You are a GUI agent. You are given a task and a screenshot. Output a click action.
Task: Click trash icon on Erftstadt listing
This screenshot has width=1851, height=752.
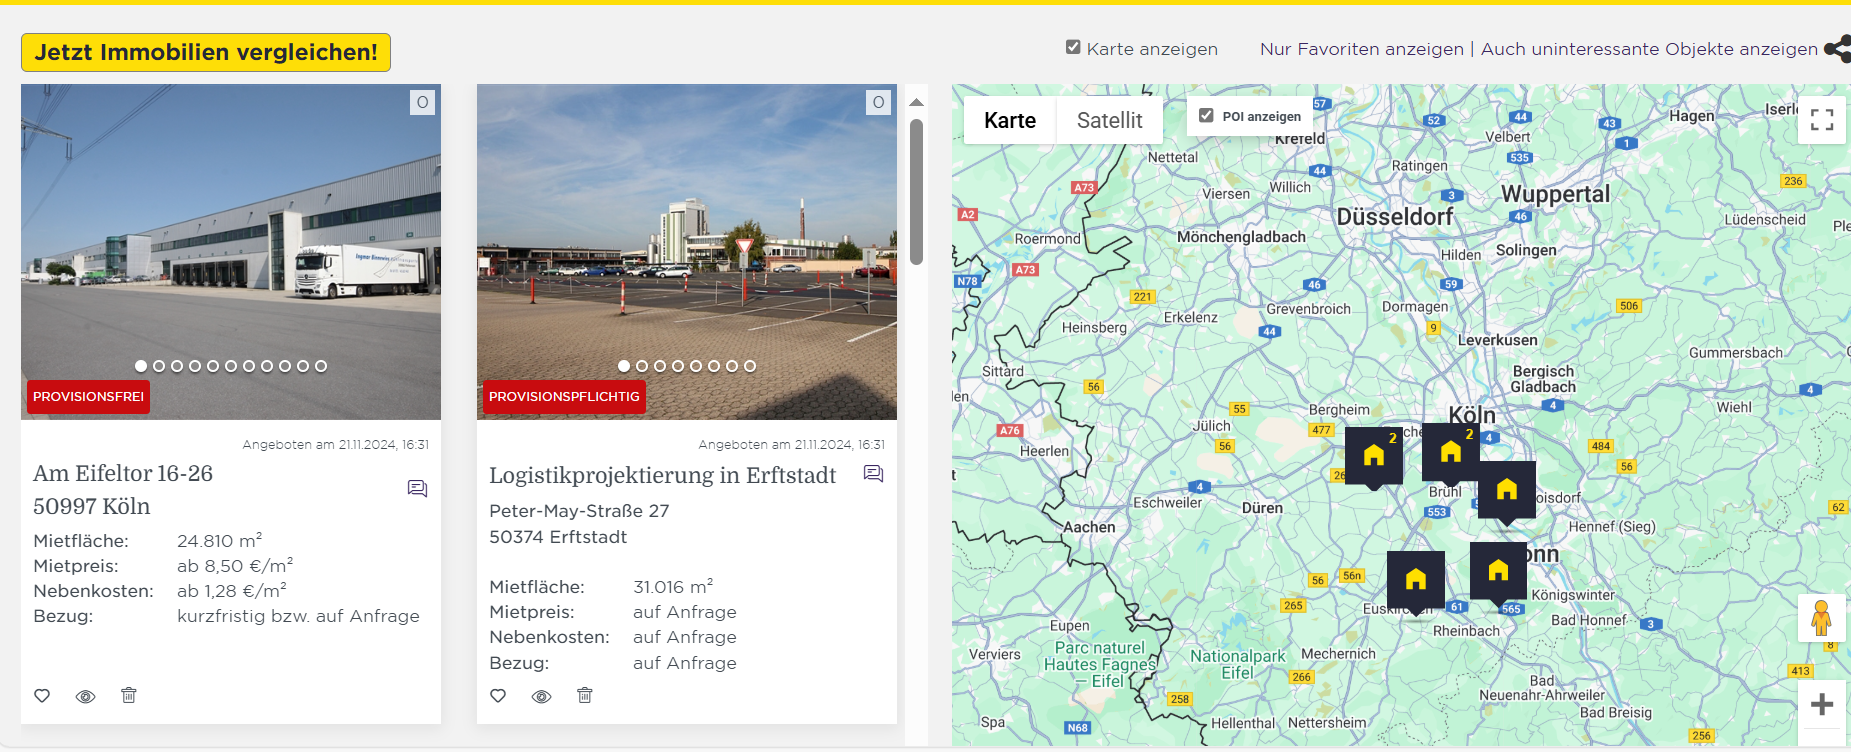click(585, 695)
